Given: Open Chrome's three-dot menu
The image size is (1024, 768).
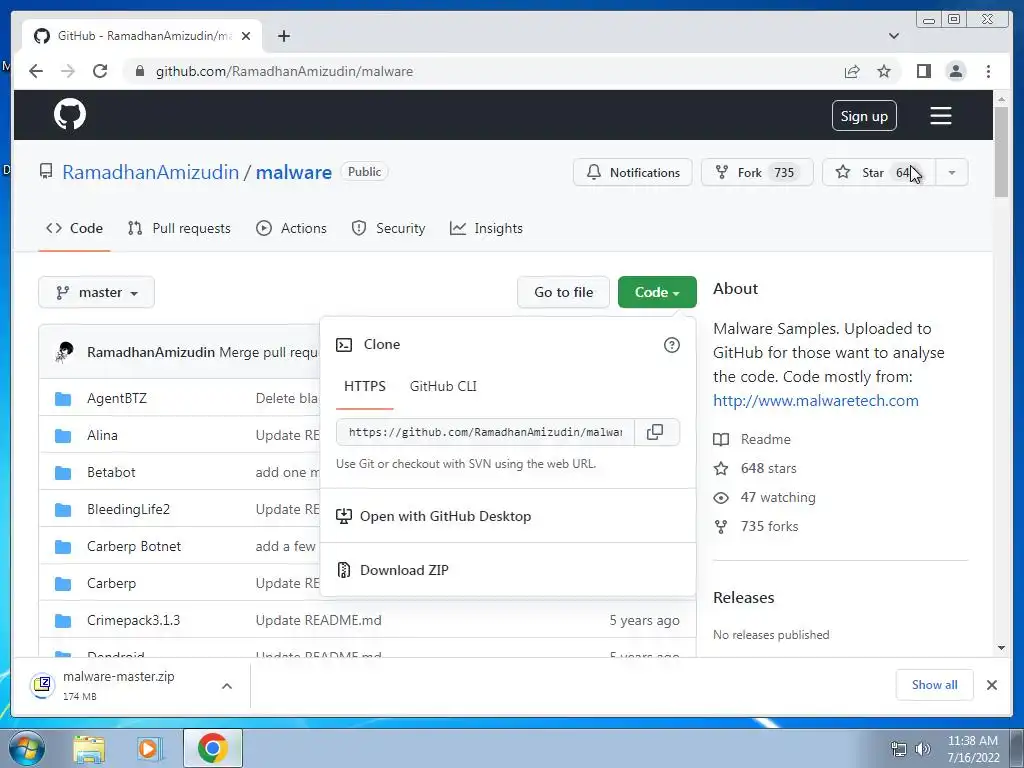Looking at the screenshot, I should pos(988,71).
